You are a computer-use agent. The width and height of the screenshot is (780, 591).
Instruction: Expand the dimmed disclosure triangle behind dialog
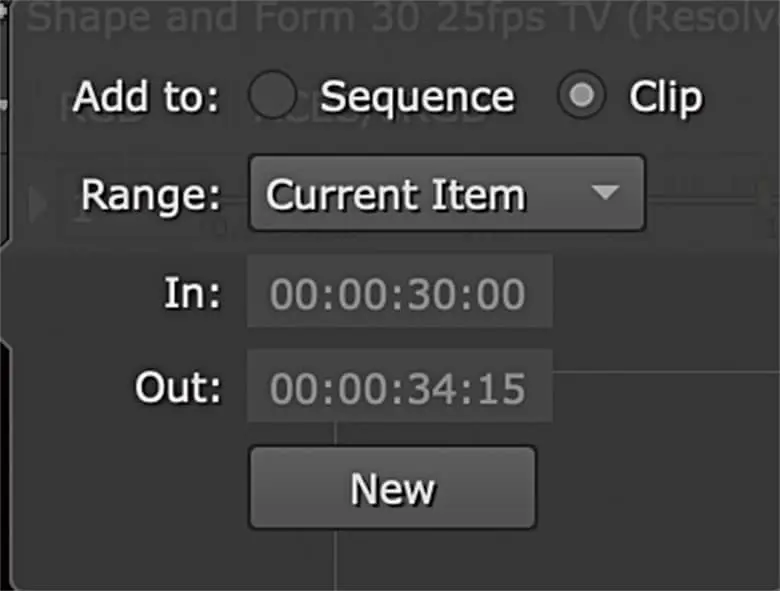(40, 205)
